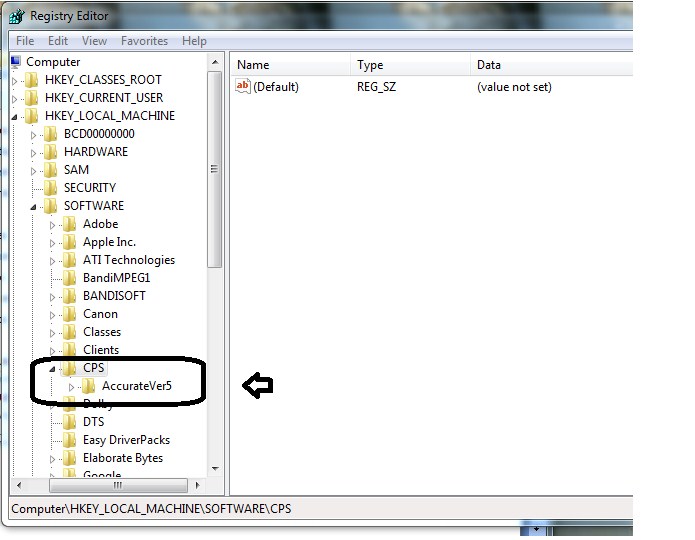Collapse the SOFTWARE key
Viewport: 695px width, 540px height.
click(34, 206)
